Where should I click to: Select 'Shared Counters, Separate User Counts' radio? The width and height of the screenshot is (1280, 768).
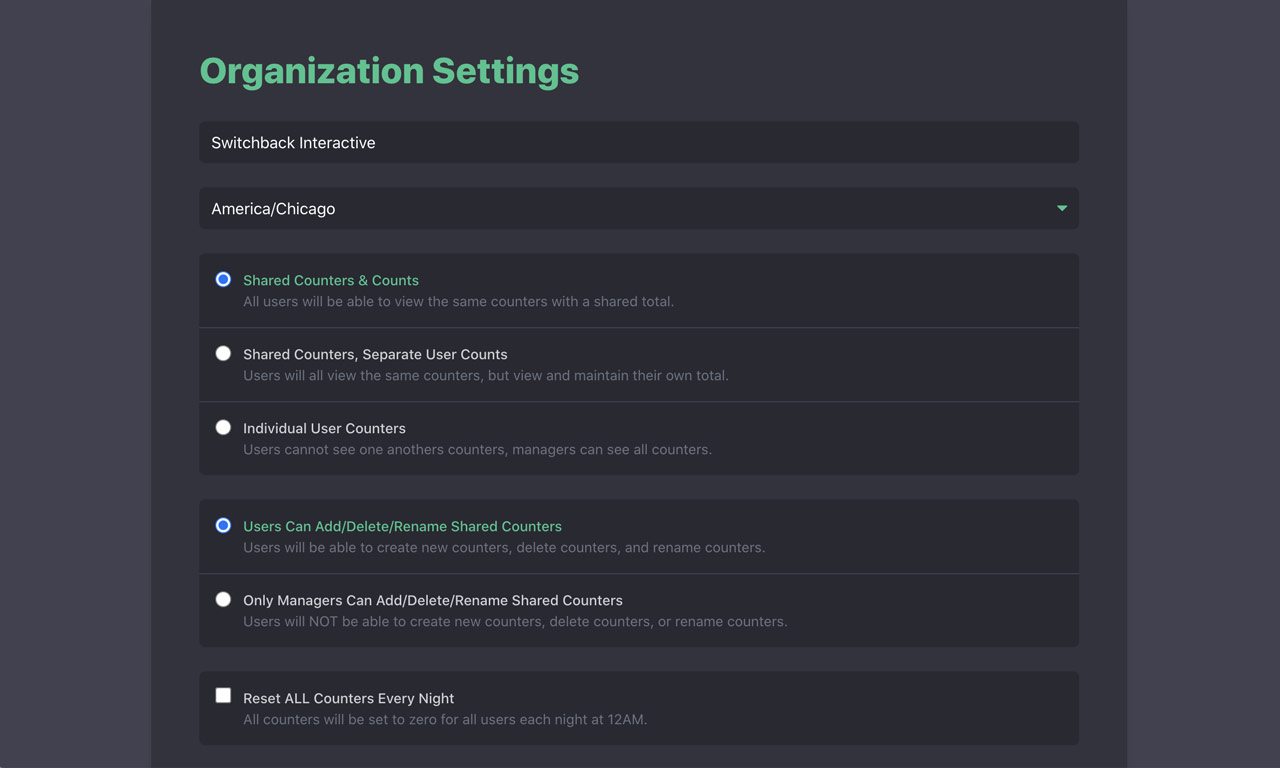click(223, 353)
